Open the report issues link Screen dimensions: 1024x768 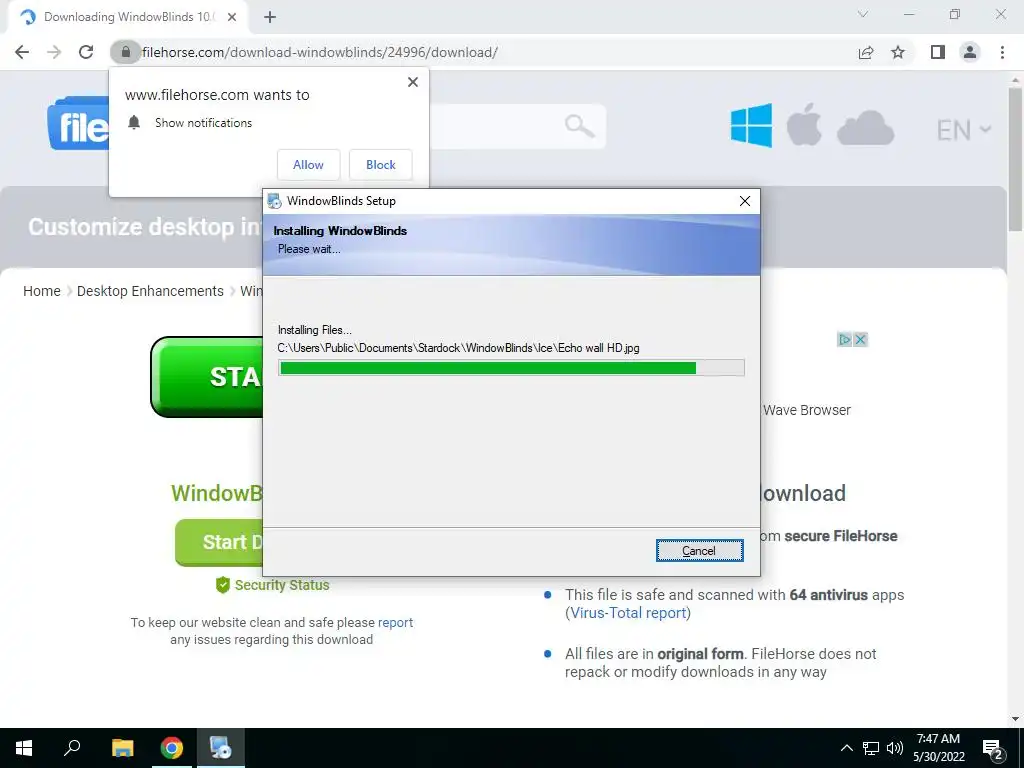click(x=395, y=622)
